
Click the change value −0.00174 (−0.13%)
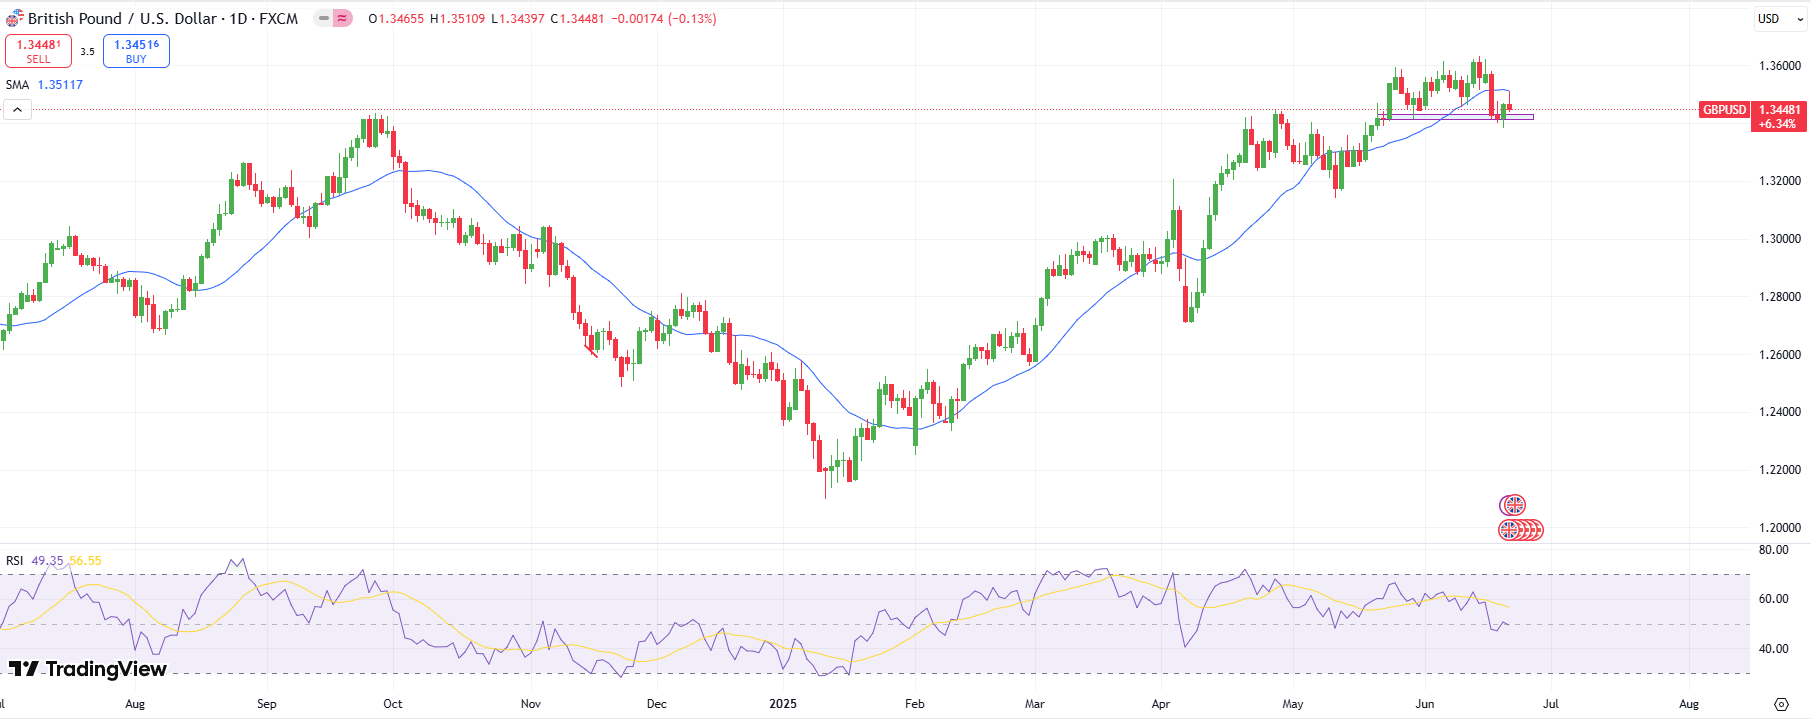[x=664, y=19]
